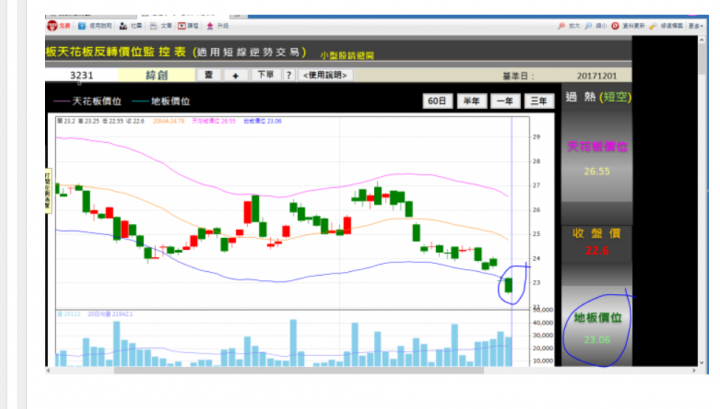Click the stock code field 3231

click(82, 75)
